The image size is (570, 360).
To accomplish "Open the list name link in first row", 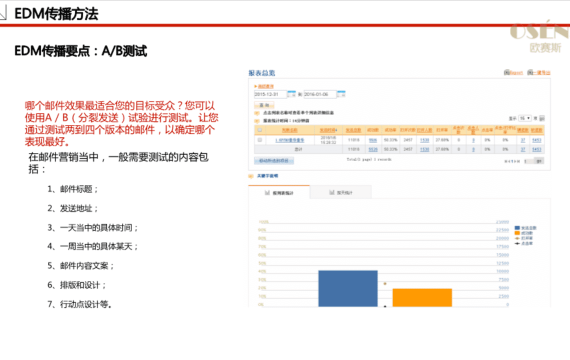I will click(x=289, y=140).
